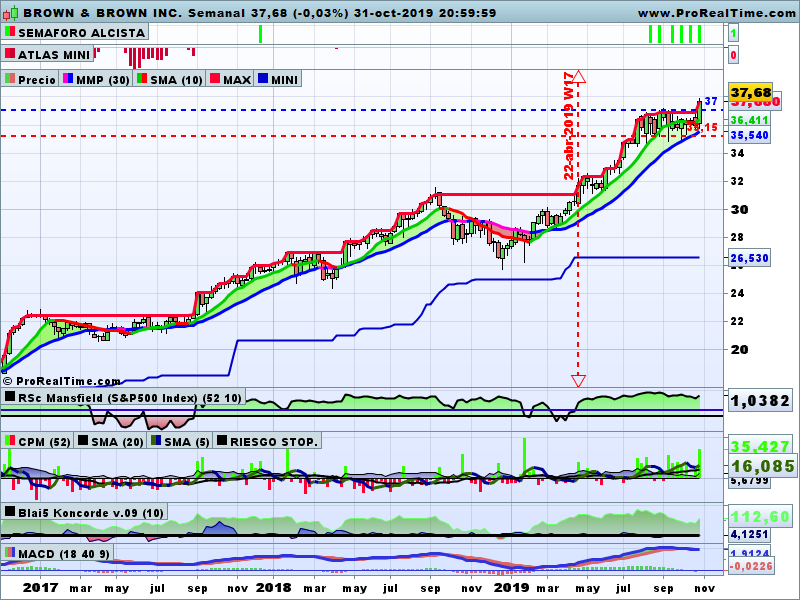This screenshot has height=600, width=800.
Task: Click the 16,085 CPM value
Action: pos(762,466)
